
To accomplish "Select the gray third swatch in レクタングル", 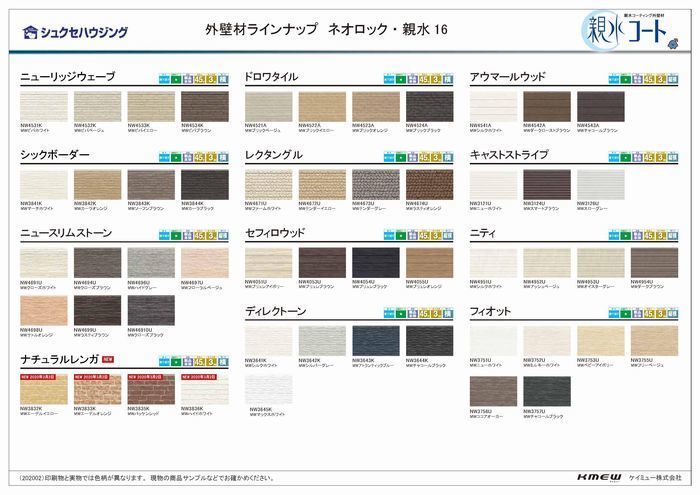I will point(376,185).
